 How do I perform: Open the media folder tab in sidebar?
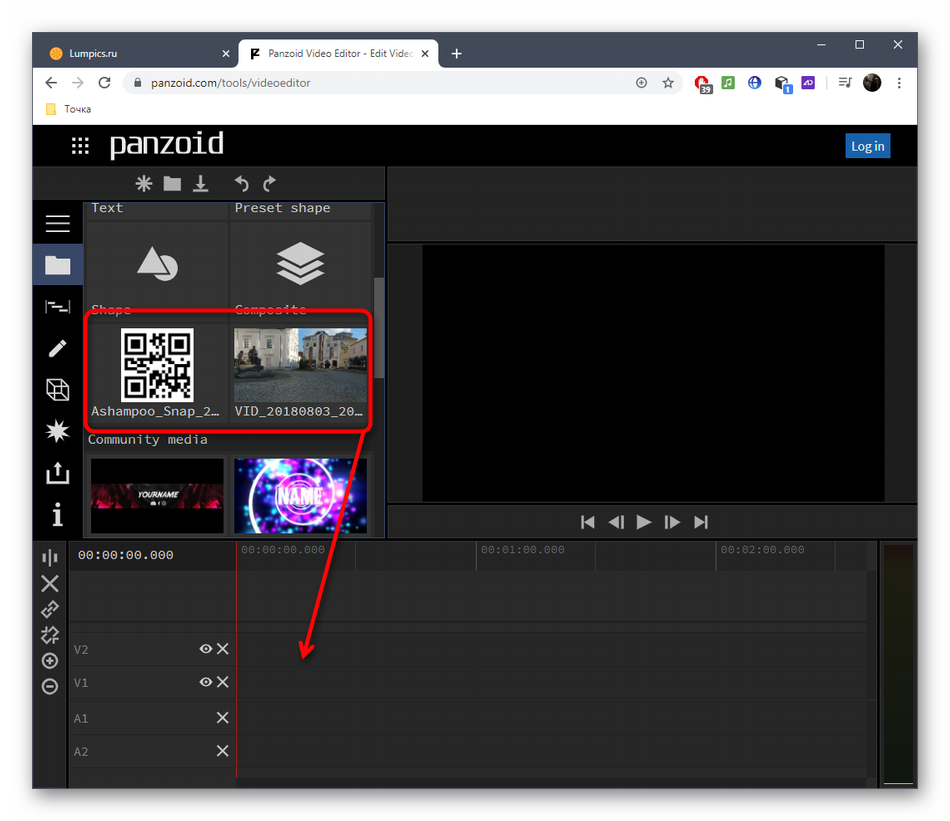[57, 265]
